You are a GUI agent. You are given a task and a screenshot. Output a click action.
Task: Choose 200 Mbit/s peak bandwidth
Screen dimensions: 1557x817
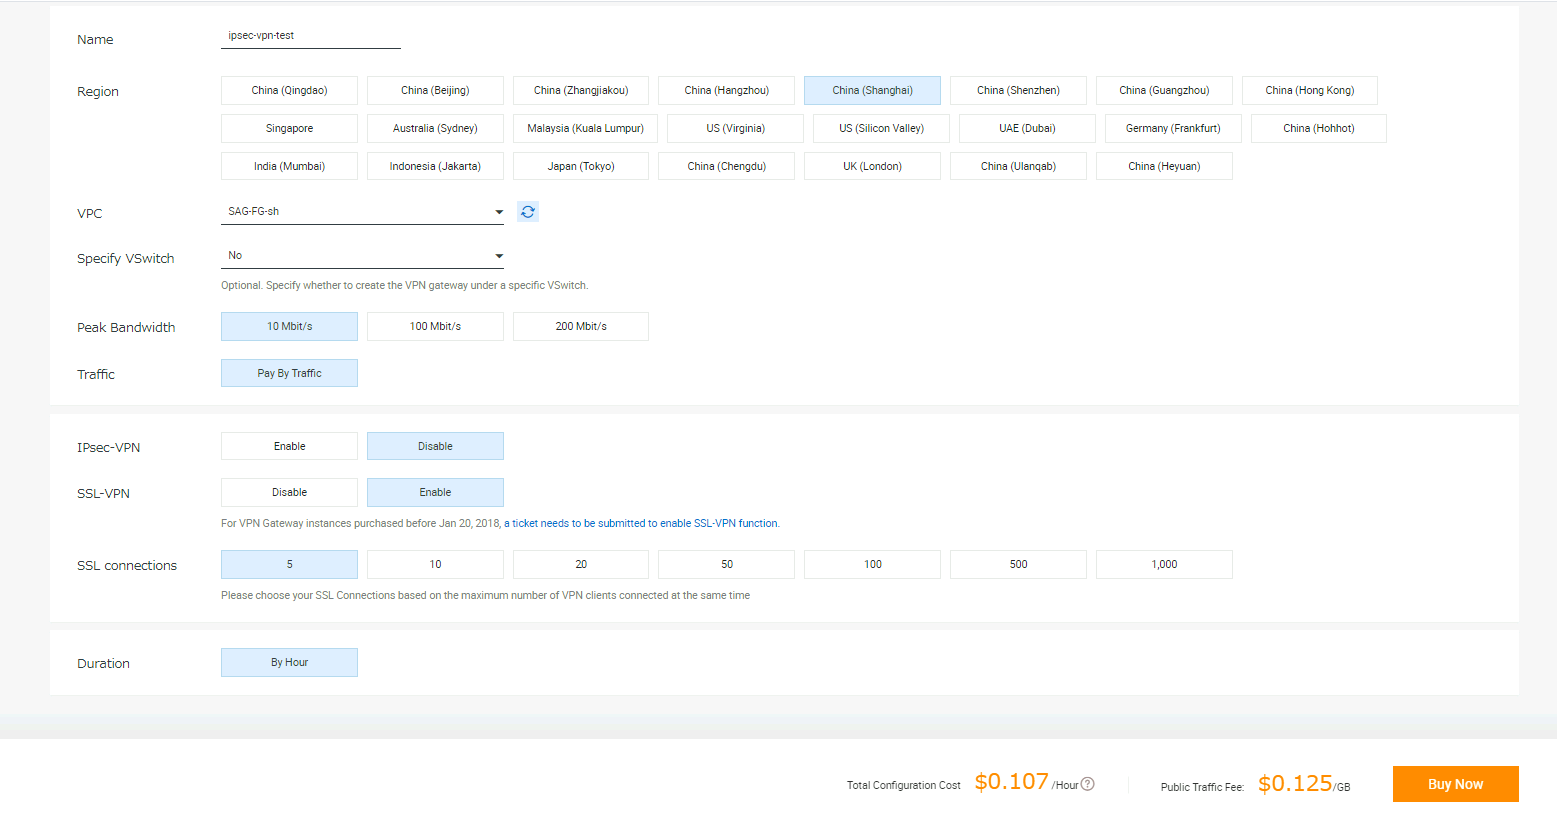(581, 327)
